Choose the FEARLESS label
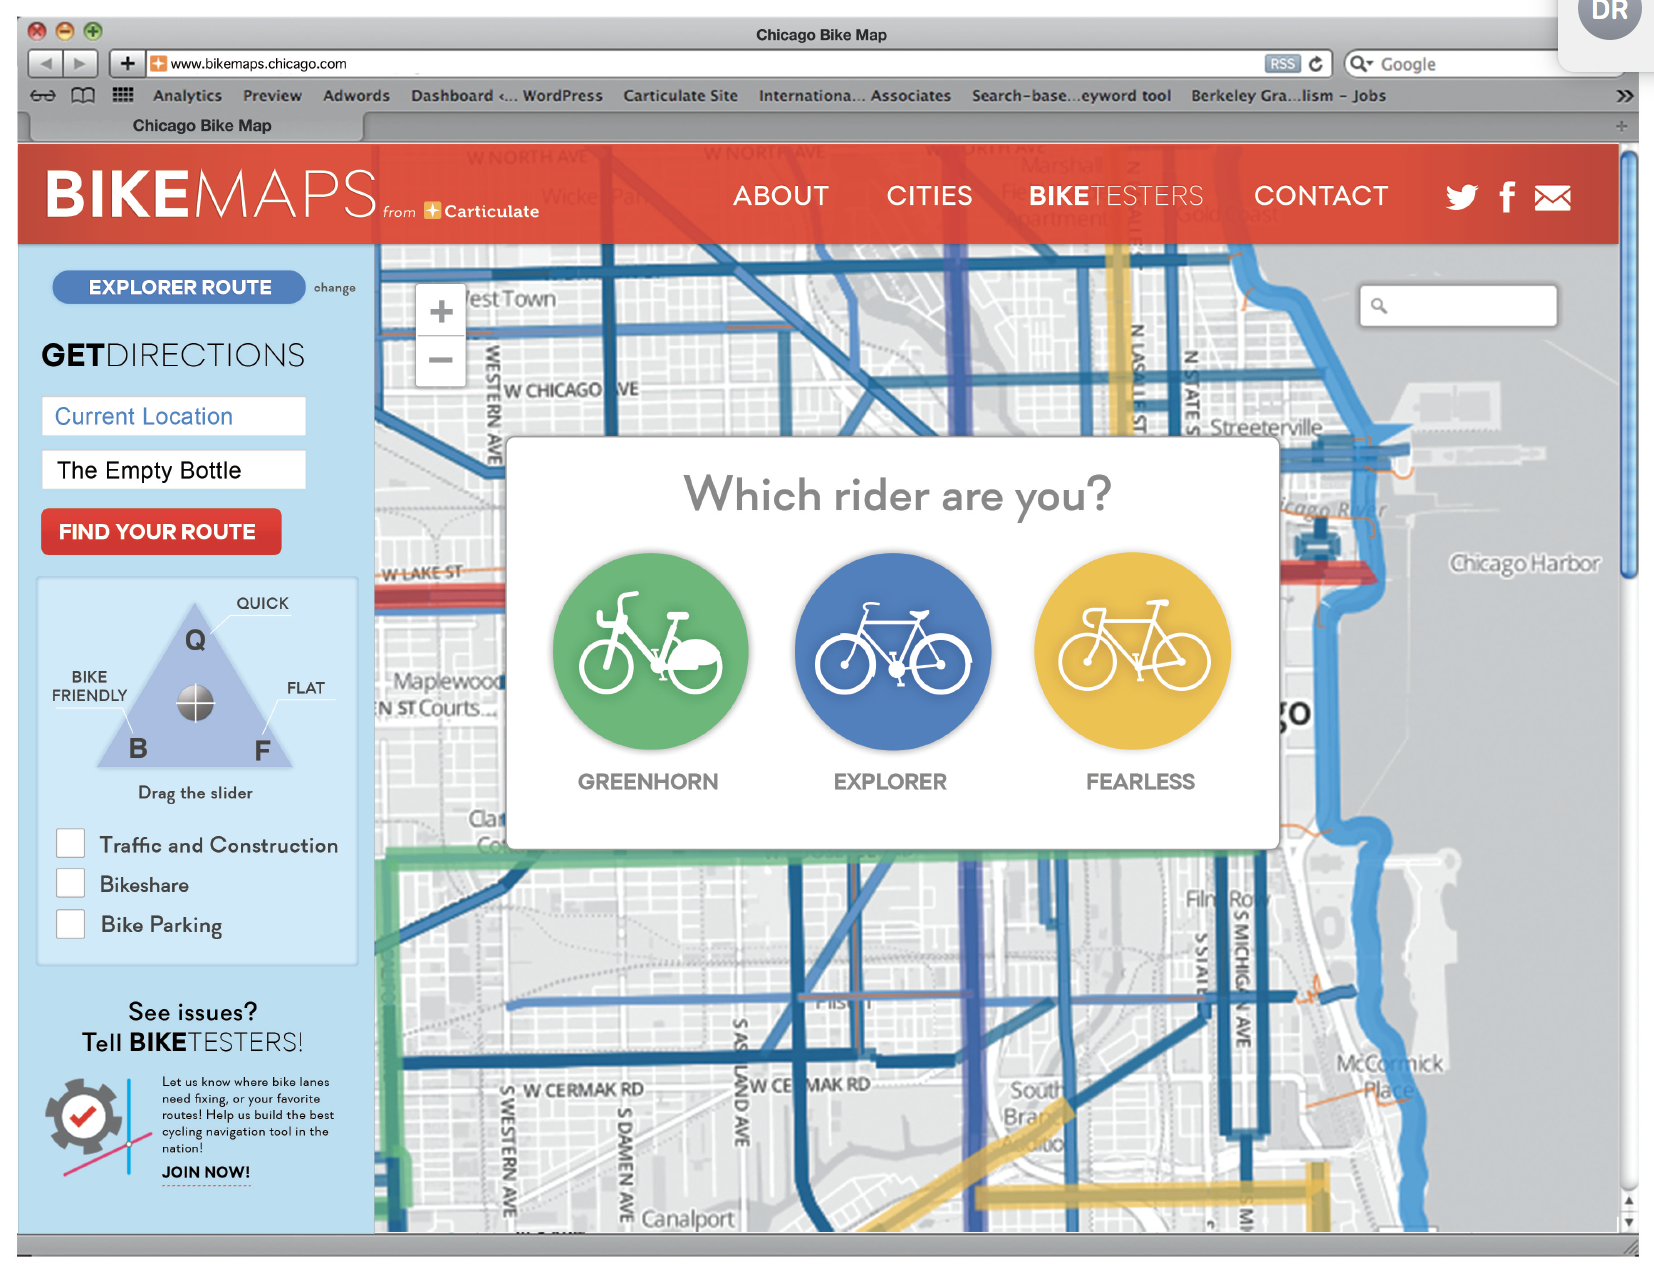Screen dimensions: 1654x1274 coord(1140,782)
